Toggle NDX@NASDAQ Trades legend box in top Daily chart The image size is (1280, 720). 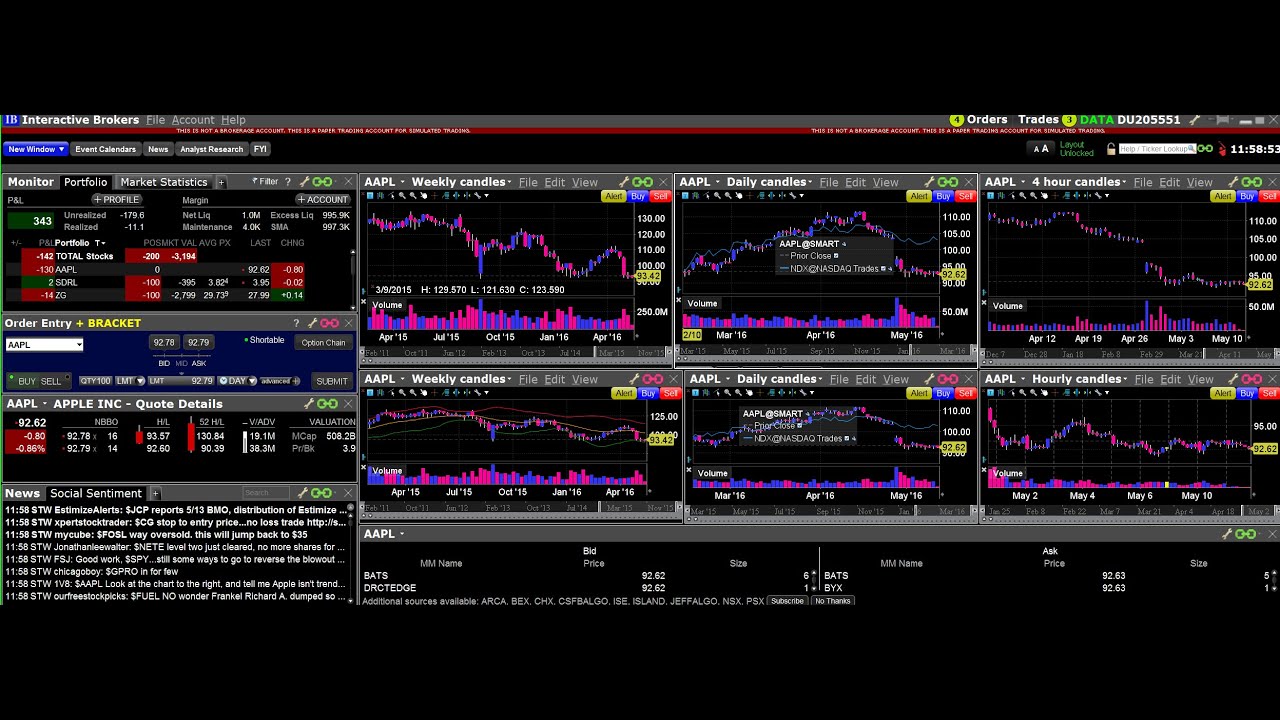[885, 269]
